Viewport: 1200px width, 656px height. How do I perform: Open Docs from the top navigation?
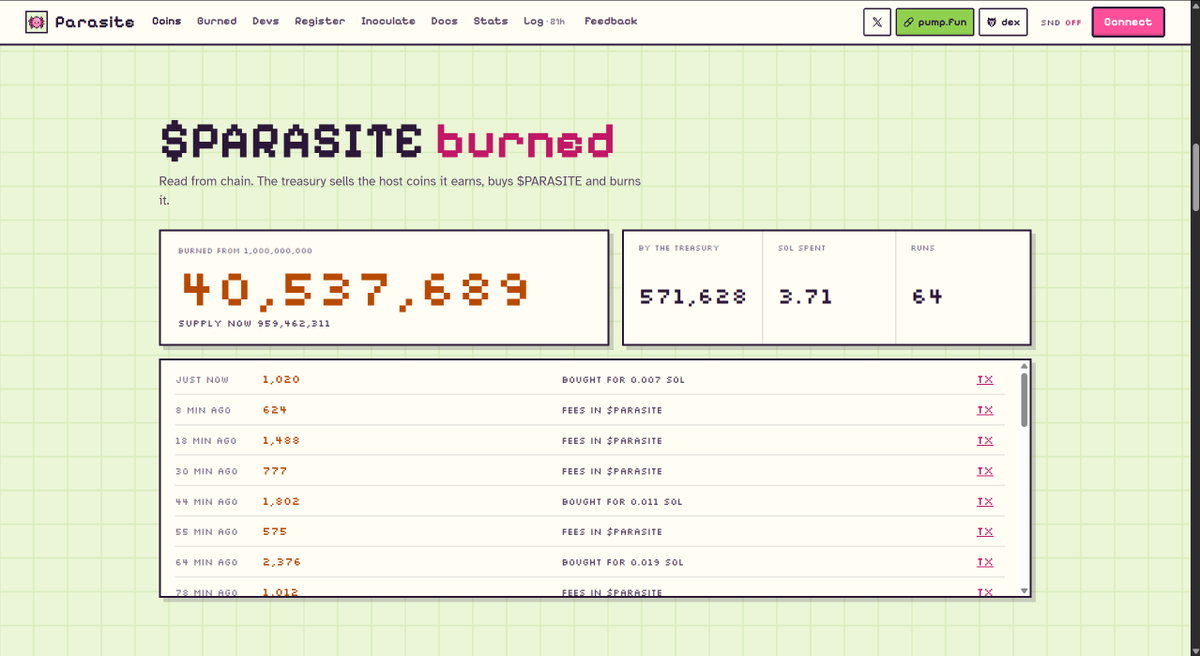click(444, 21)
